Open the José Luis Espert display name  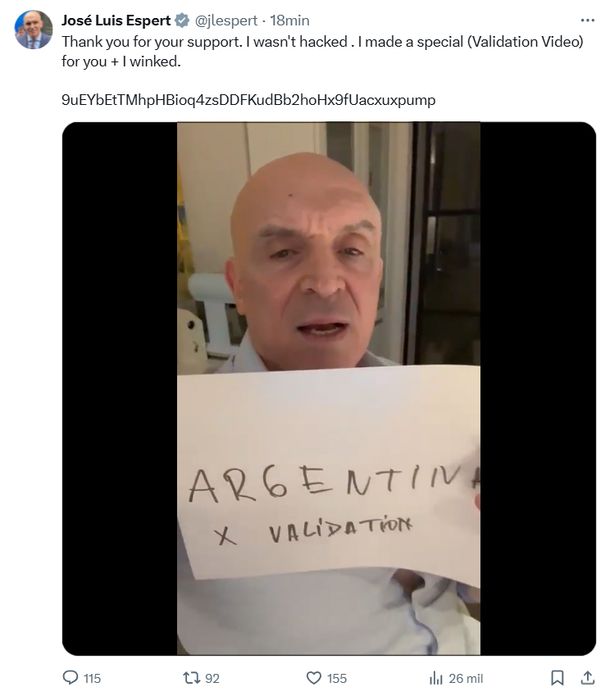116,20
